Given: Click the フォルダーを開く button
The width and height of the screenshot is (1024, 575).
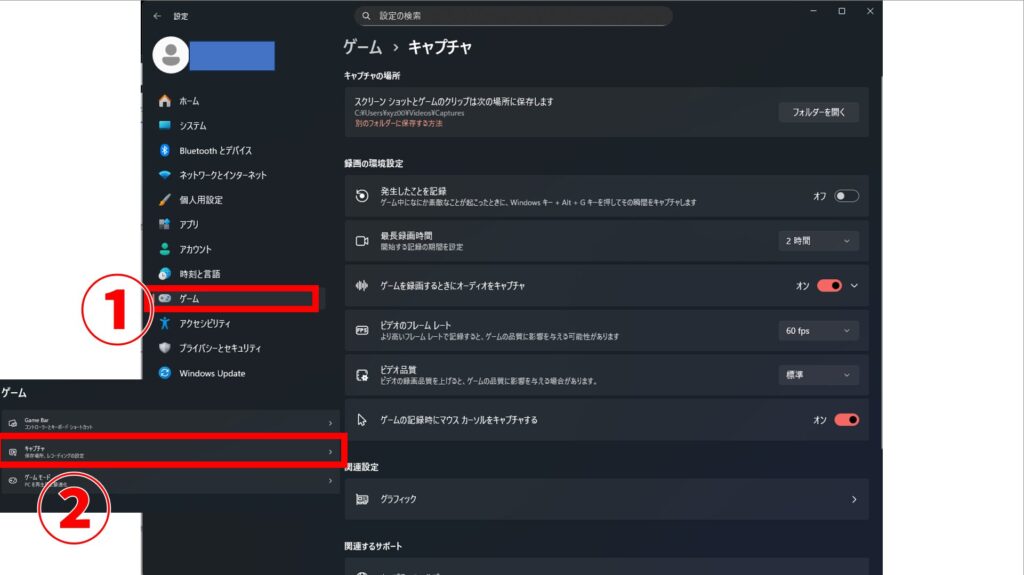Looking at the screenshot, I should click(x=818, y=112).
